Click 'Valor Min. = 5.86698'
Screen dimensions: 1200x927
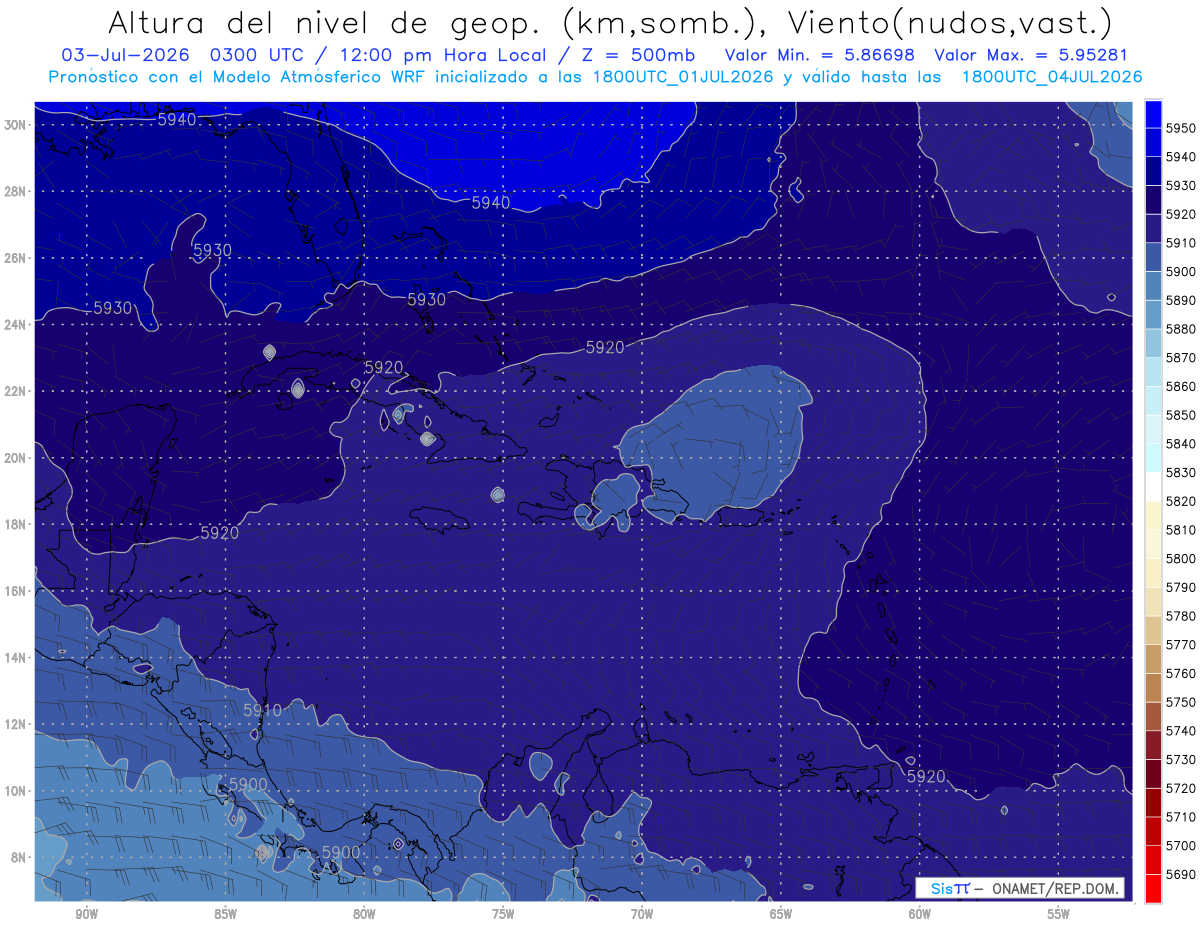pyautogui.click(x=820, y=55)
